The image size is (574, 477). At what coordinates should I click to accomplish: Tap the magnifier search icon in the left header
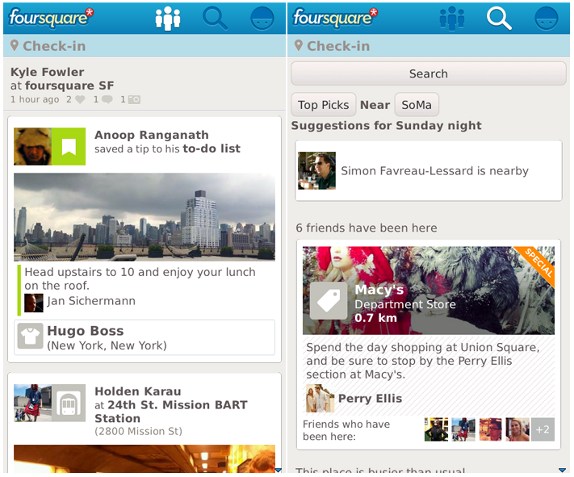(215, 18)
